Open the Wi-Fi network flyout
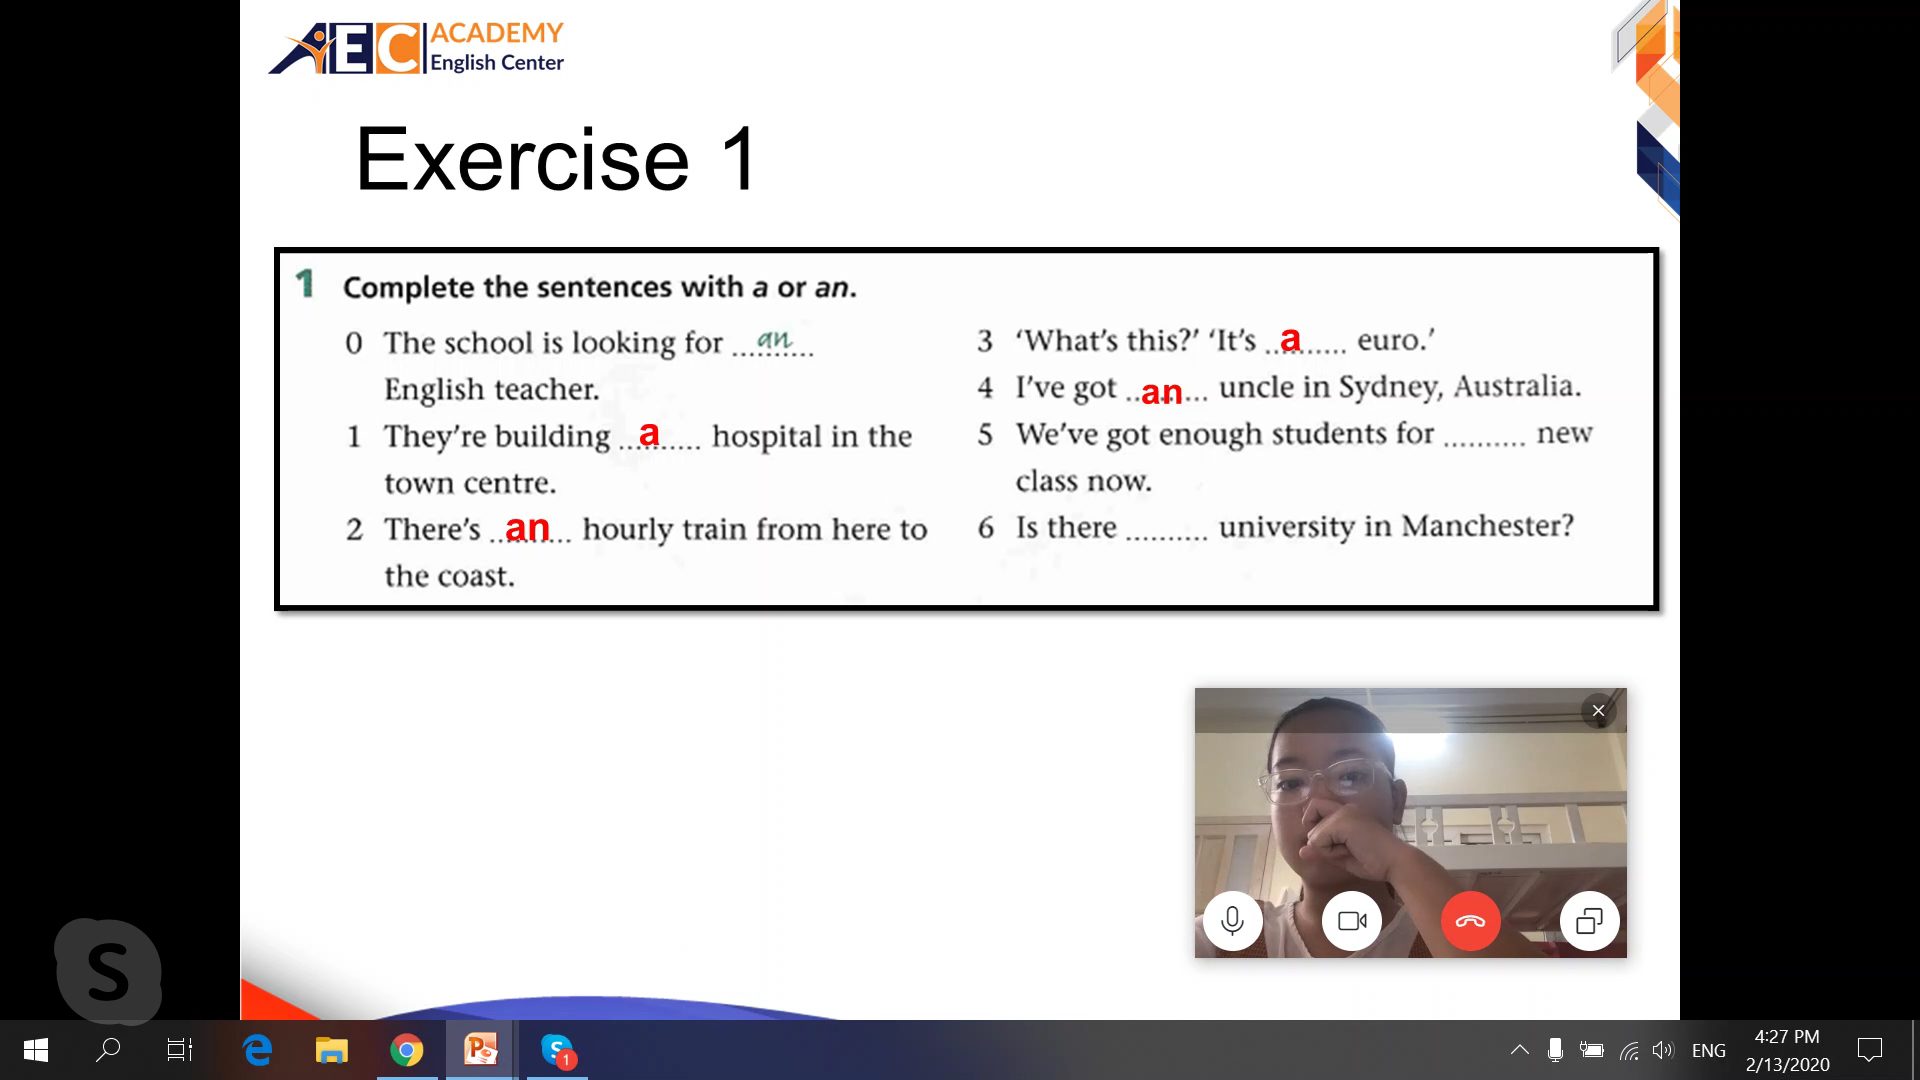This screenshot has width=1920, height=1080. tap(1629, 1050)
